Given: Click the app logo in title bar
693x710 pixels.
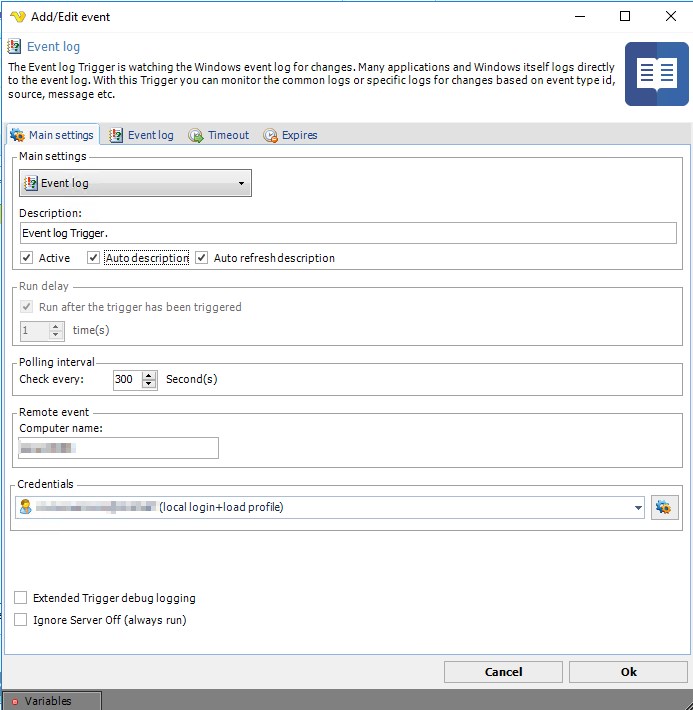Looking at the screenshot, I should click(17, 16).
